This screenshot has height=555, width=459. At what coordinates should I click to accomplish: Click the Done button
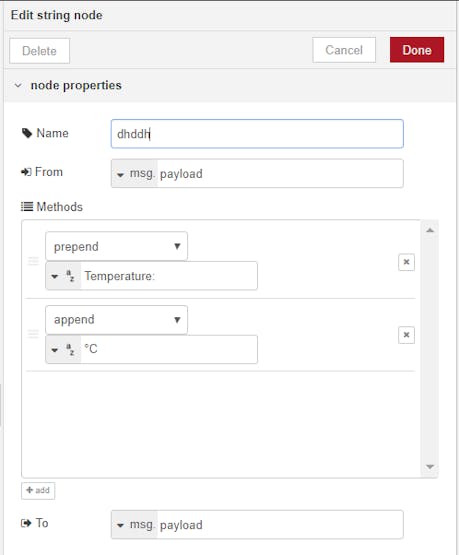[417, 50]
